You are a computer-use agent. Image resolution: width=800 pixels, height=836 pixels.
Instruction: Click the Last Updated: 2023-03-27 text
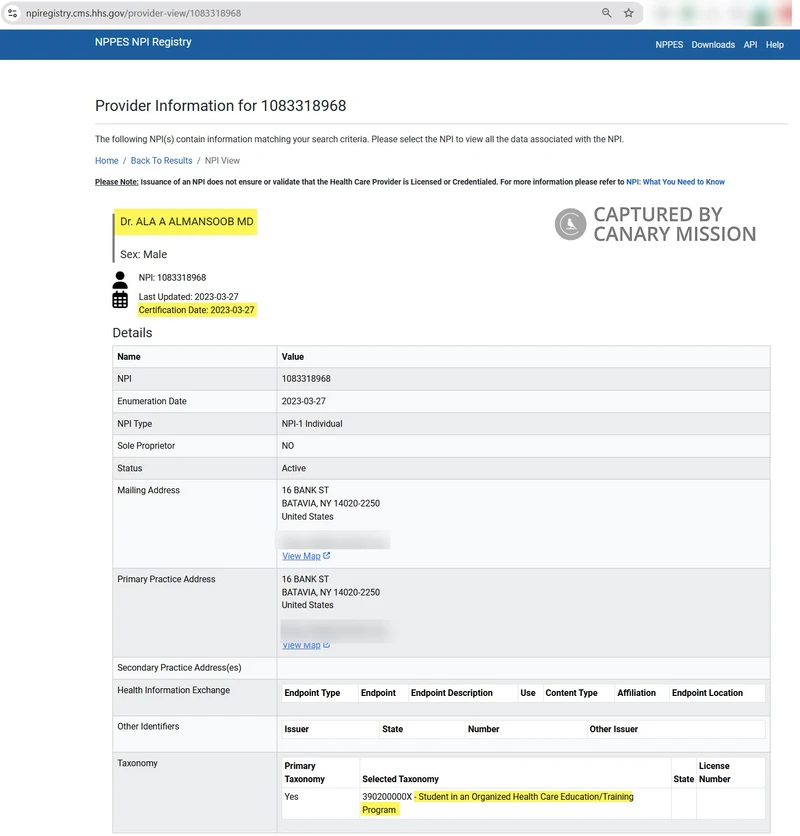click(x=188, y=296)
